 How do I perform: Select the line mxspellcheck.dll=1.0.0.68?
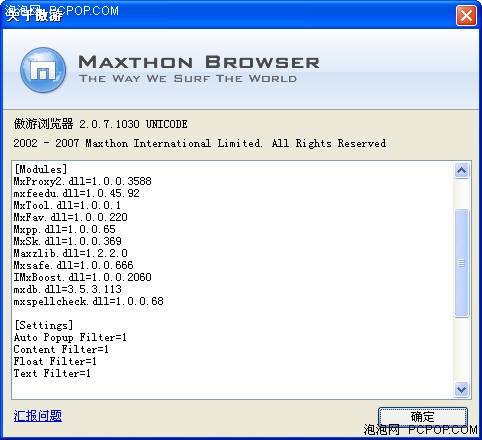89,301
